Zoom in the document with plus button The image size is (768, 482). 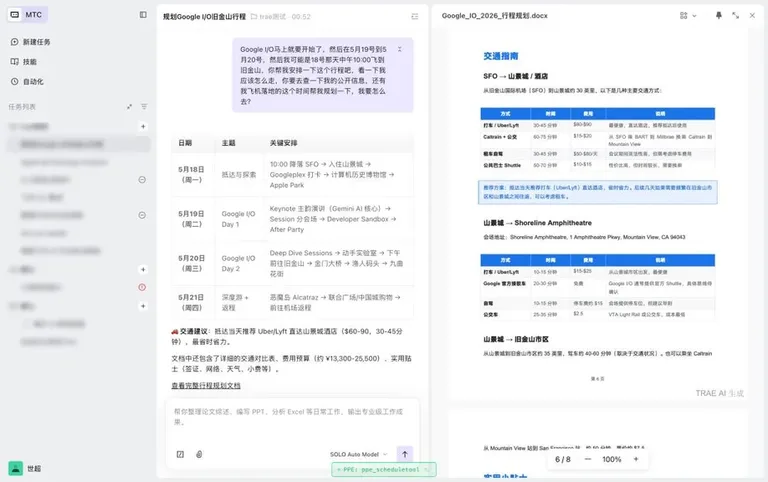tap(636, 459)
